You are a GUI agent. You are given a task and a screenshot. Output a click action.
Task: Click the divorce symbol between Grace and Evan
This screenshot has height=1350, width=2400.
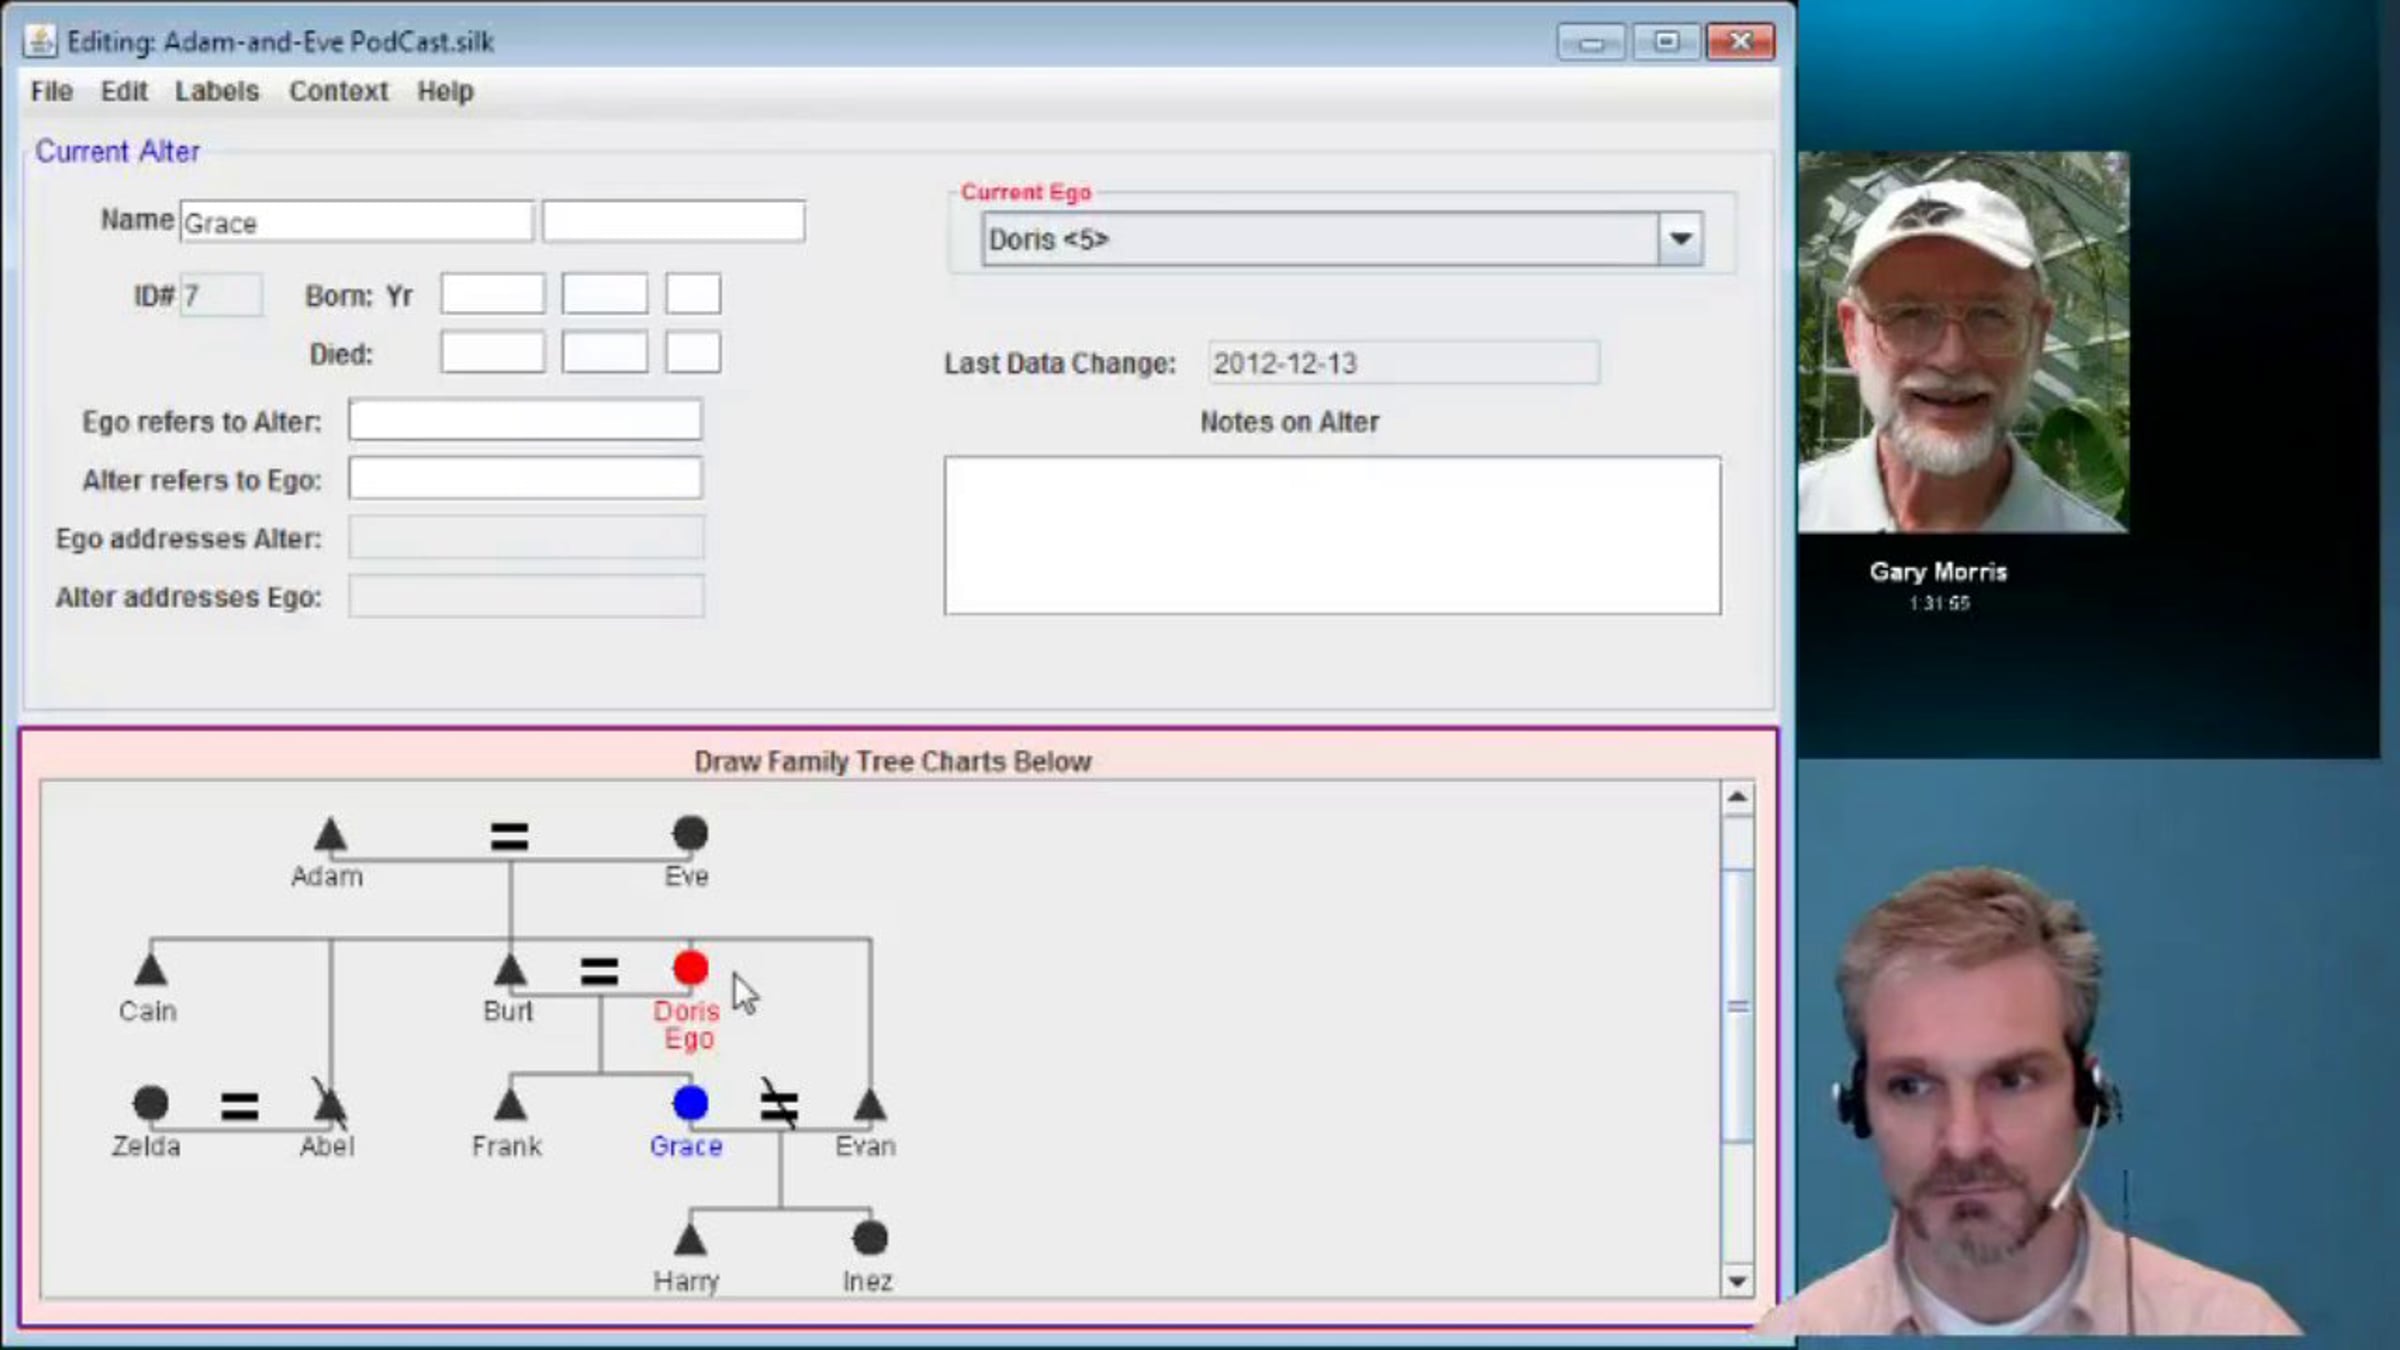pyautogui.click(x=779, y=1105)
